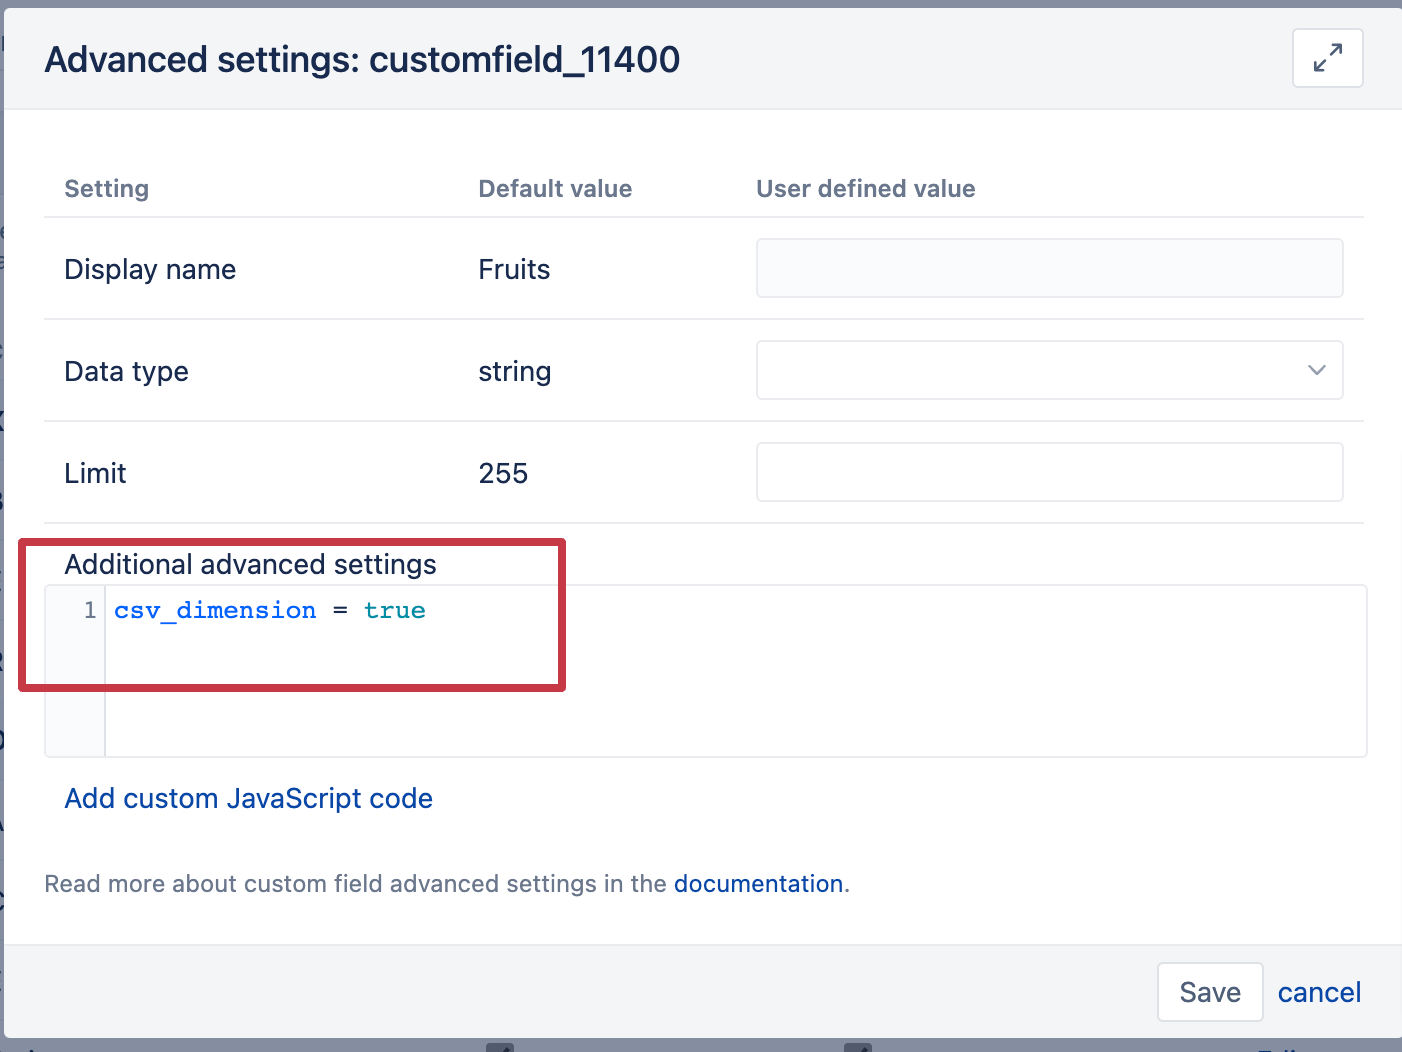Click inside the Display name user value field
The height and width of the screenshot is (1052, 1402).
pyautogui.click(x=1049, y=268)
